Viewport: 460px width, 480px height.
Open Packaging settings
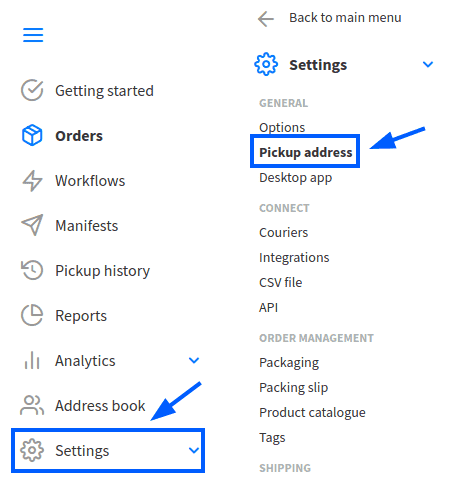click(289, 363)
